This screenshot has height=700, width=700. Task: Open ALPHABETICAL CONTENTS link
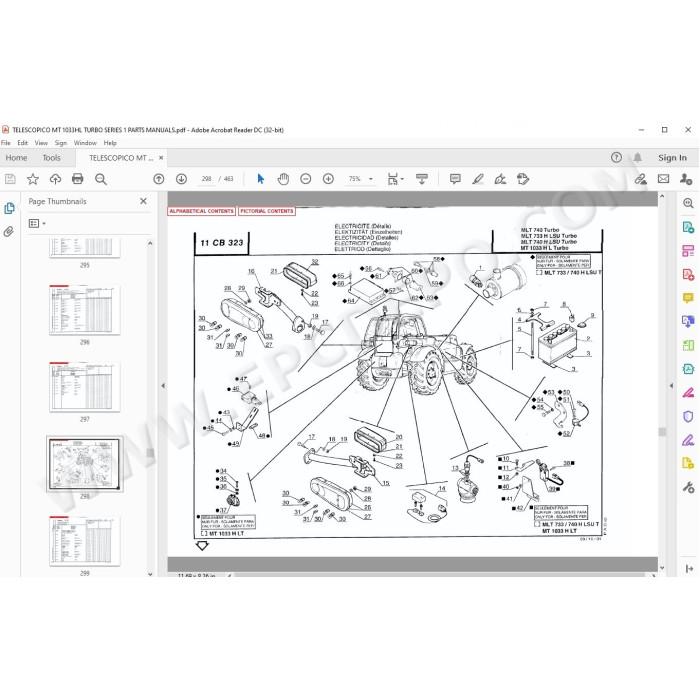tap(201, 211)
